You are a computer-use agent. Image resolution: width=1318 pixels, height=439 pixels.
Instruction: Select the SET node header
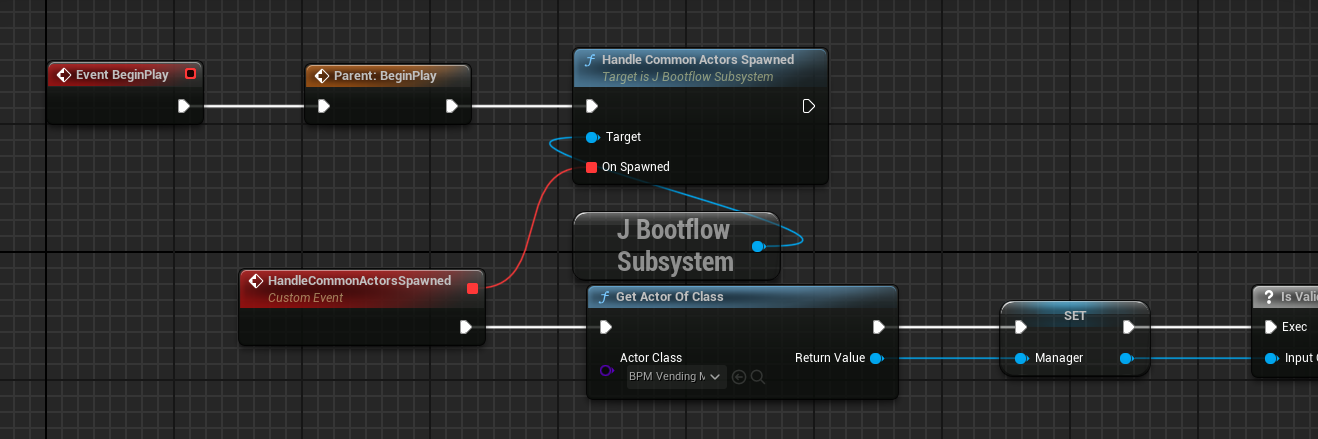pyautogui.click(x=1074, y=315)
